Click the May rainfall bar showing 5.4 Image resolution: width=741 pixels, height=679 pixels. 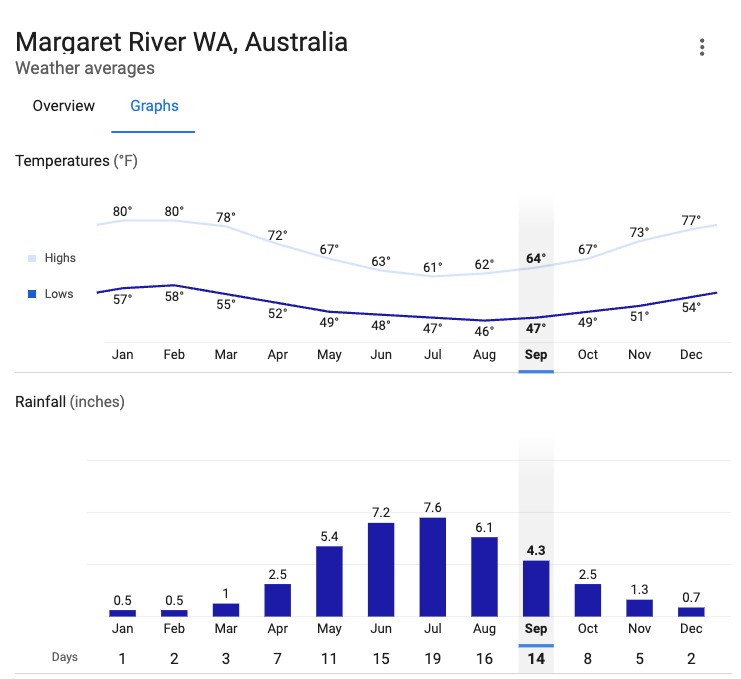click(329, 581)
